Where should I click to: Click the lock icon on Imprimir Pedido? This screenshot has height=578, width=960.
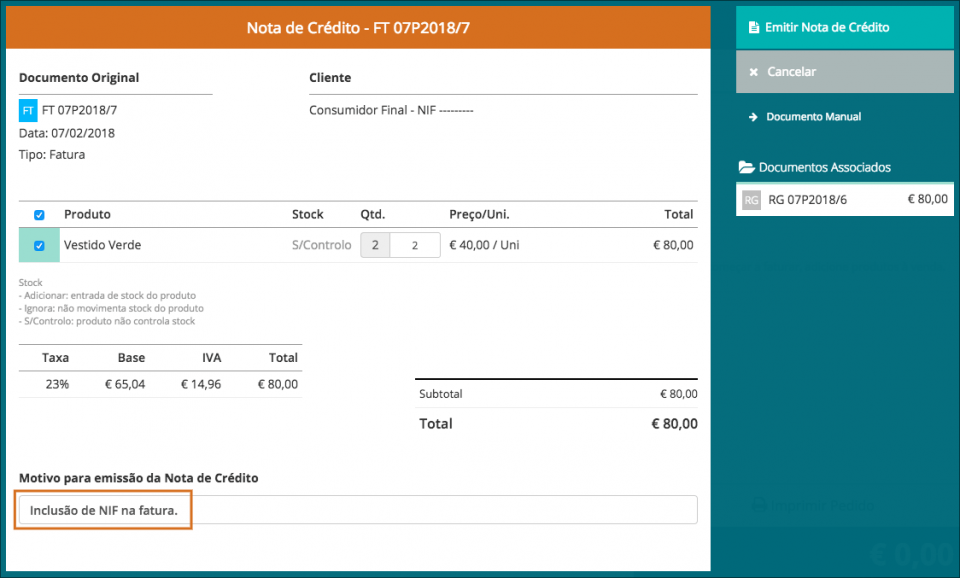[759, 505]
